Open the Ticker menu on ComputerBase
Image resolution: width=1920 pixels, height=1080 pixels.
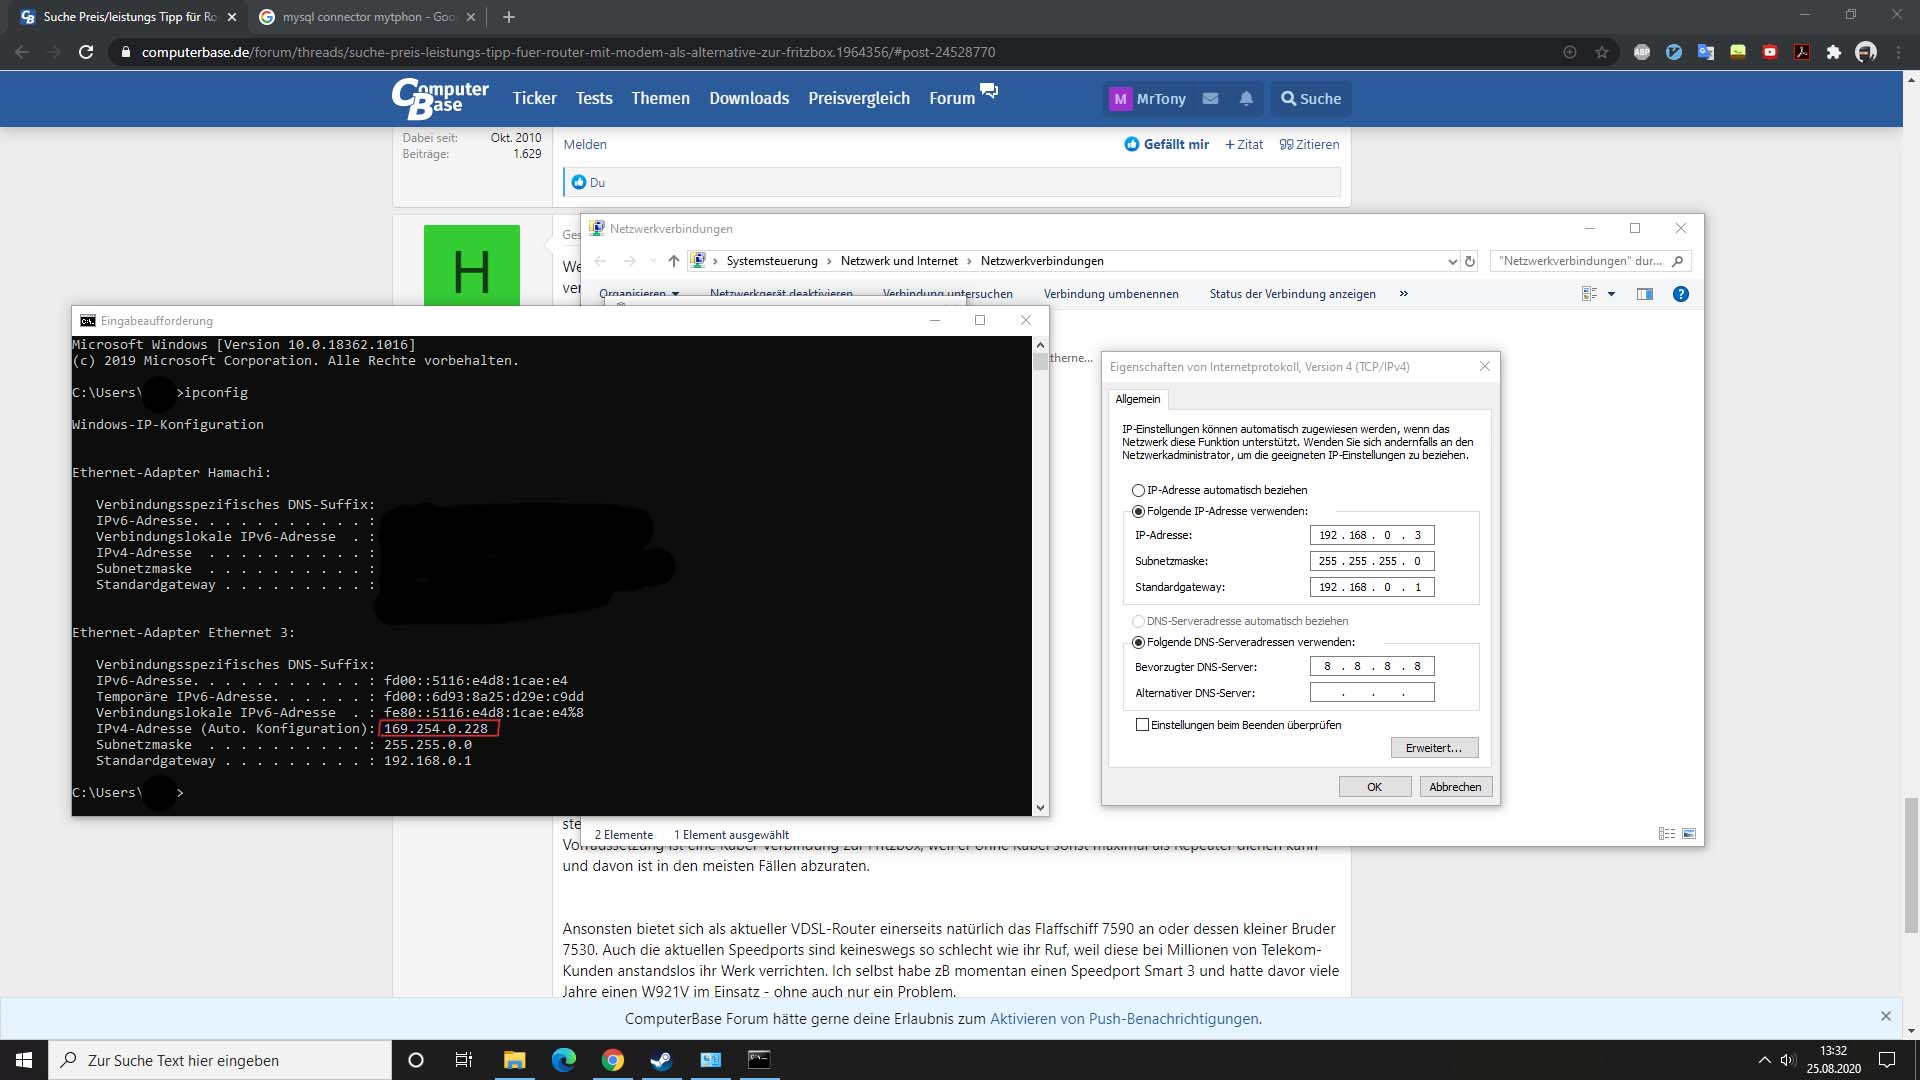point(534,98)
